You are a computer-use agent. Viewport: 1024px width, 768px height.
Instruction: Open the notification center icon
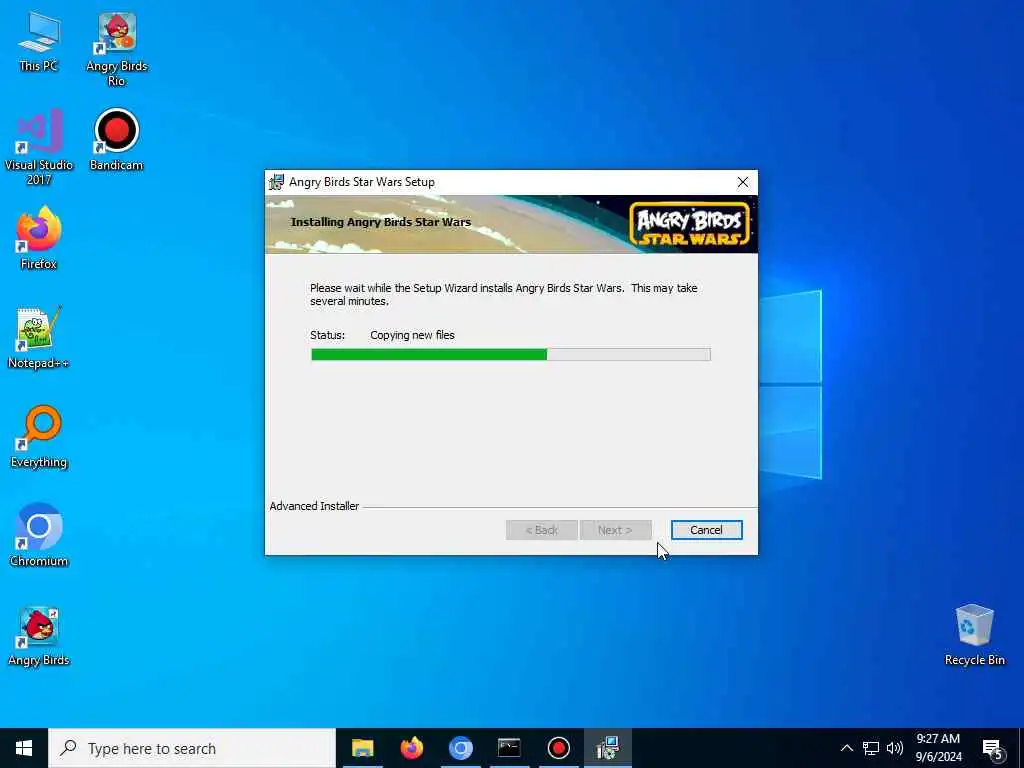click(993, 748)
